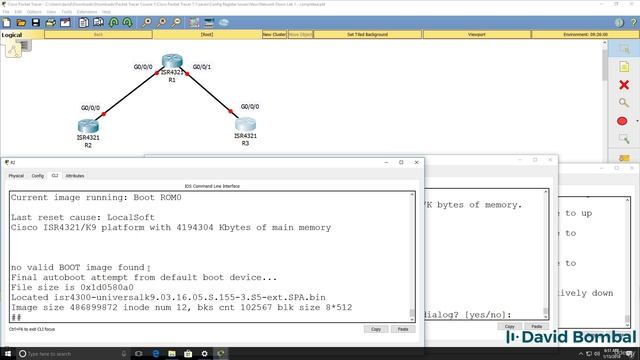Image resolution: width=640 pixels, height=360 pixels.
Task: Select CLI tab in R2 window
Action: 55,176
